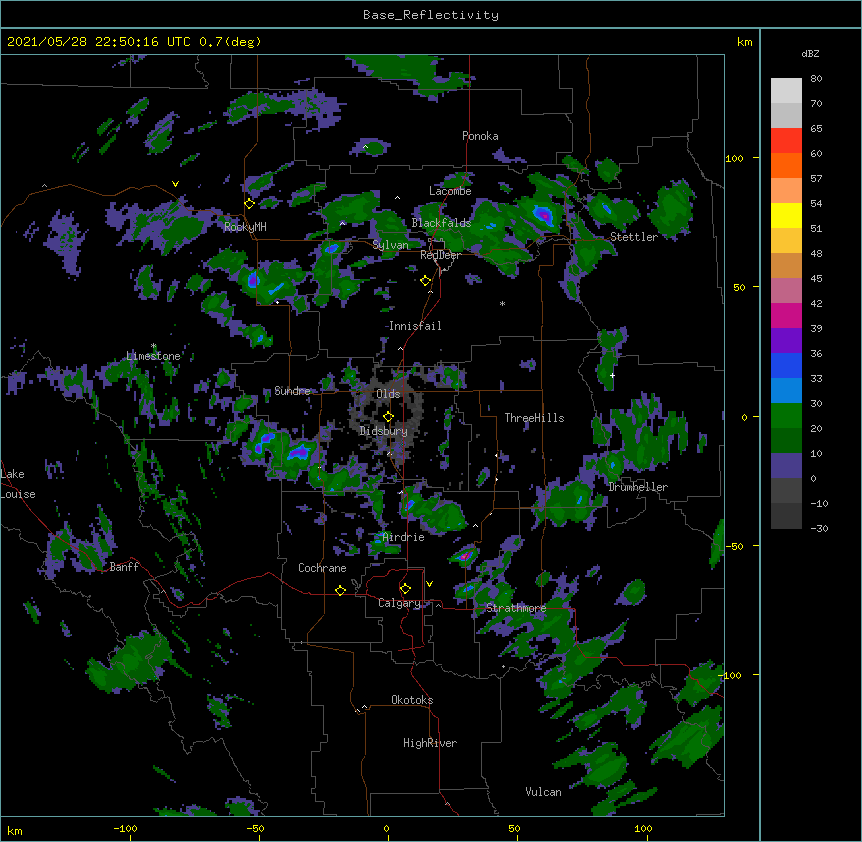Click the white plus marker north of Drumheller
862x842 pixels.
point(612,375)
